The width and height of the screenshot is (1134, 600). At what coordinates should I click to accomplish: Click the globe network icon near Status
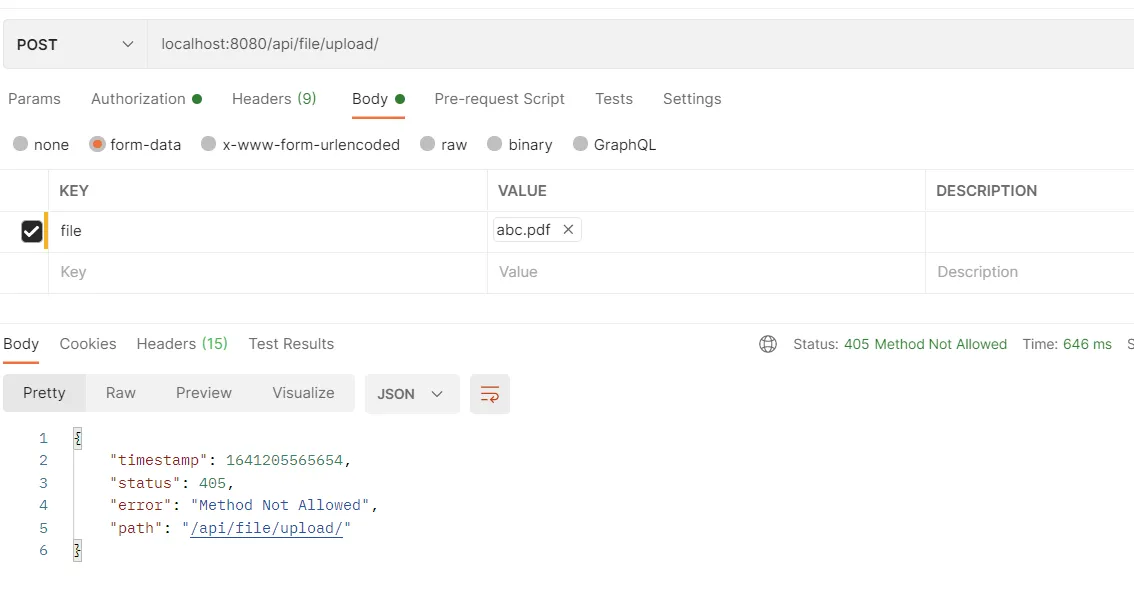(x=768, y=344)
